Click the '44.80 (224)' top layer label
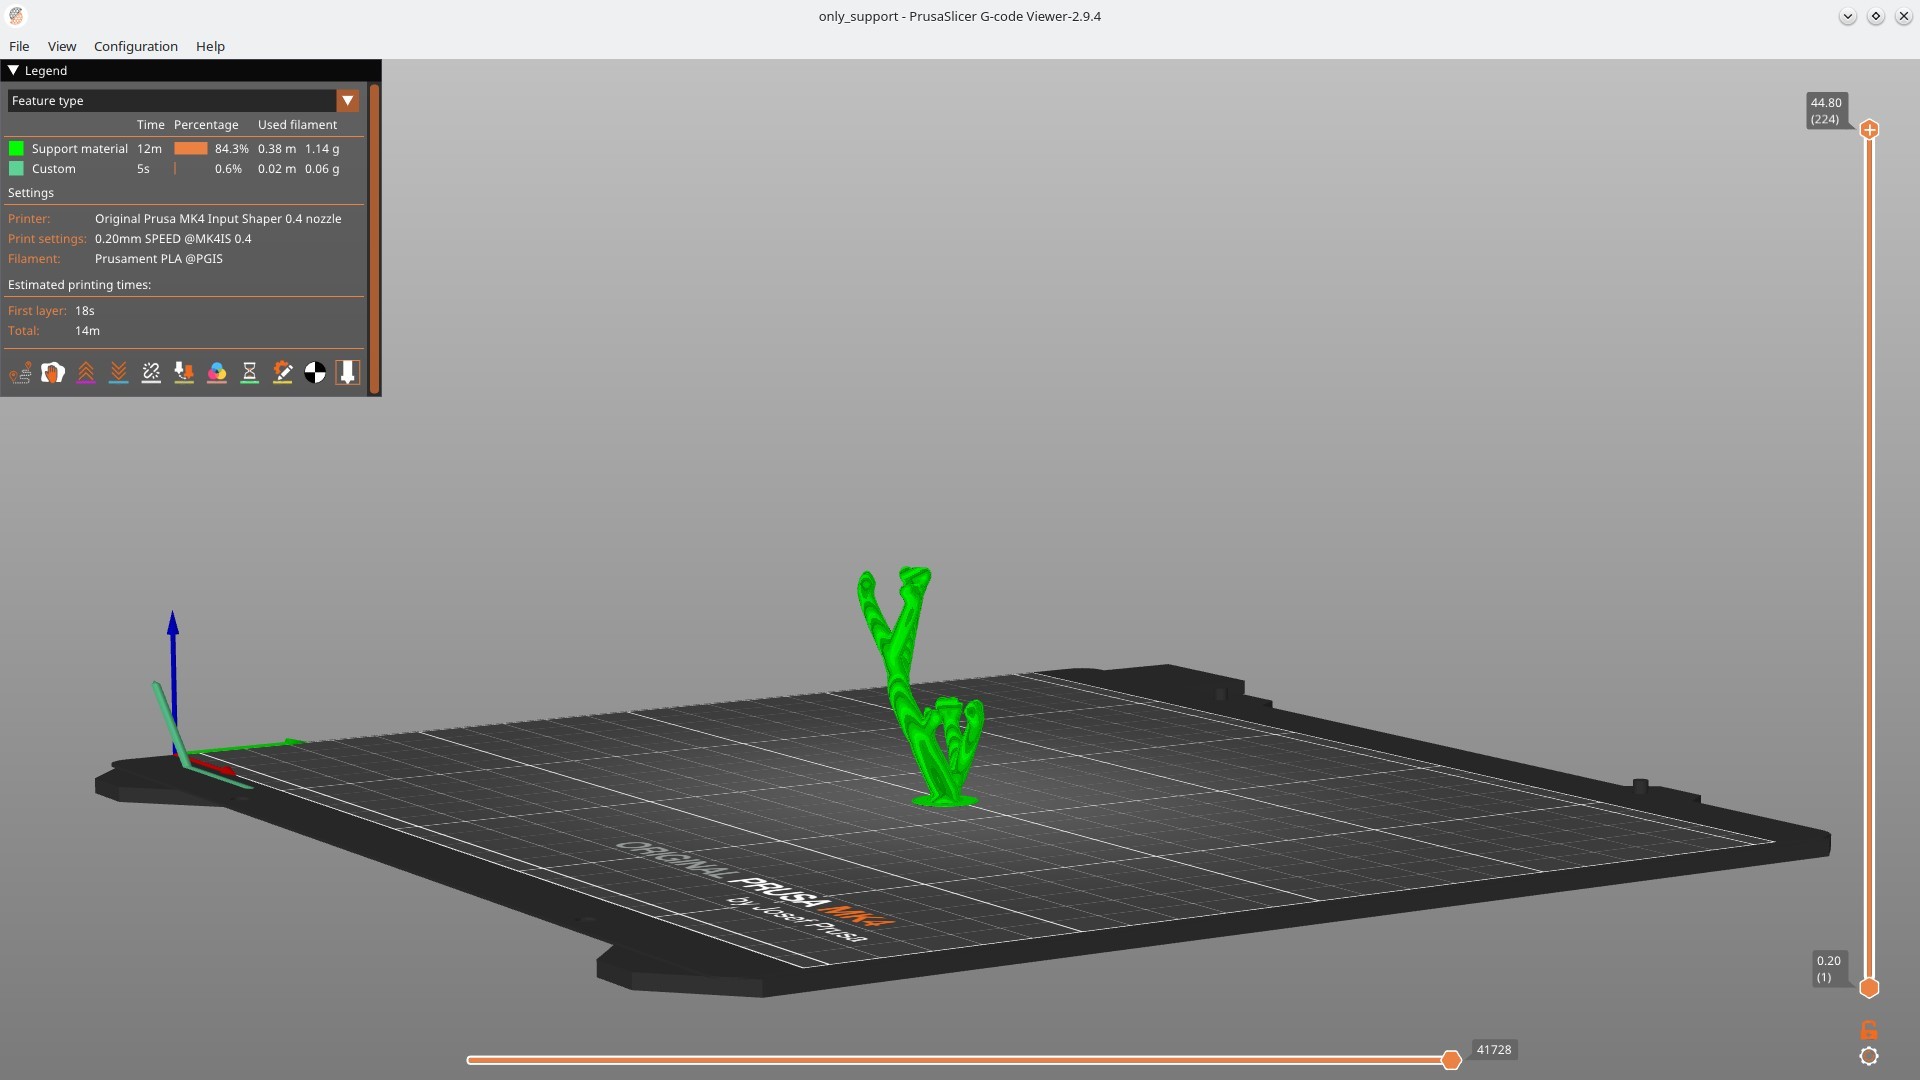Viewport: 1920px width, 1080px height. click(1826, 111)
